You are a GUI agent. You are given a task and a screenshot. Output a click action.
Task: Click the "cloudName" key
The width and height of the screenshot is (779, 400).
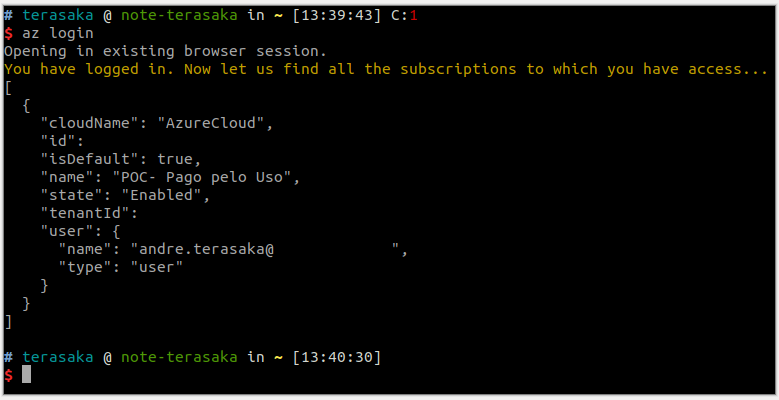click(x=90, y=123)
